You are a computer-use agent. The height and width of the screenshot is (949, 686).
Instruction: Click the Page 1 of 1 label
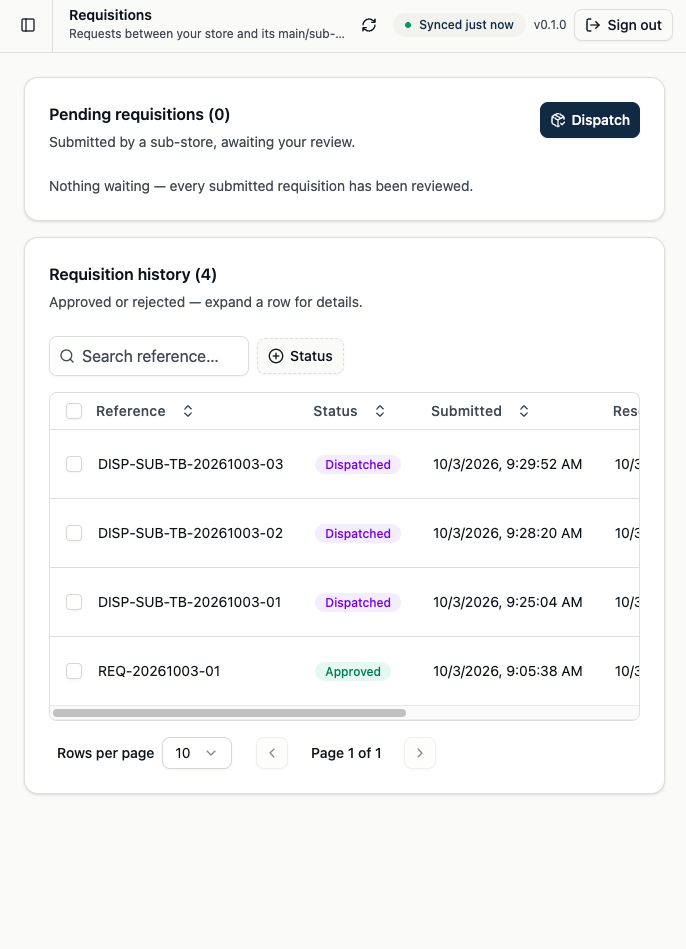pos(346,753)
